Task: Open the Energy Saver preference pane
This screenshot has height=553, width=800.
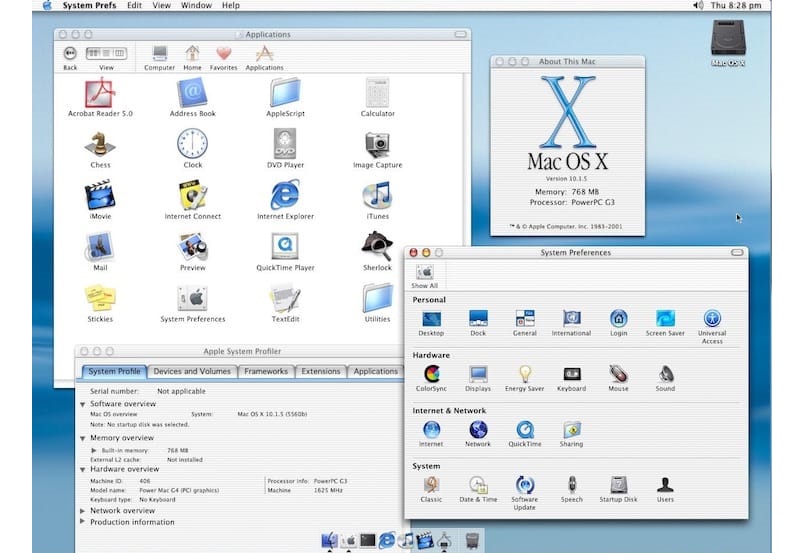Action: [x=524, y=374]
